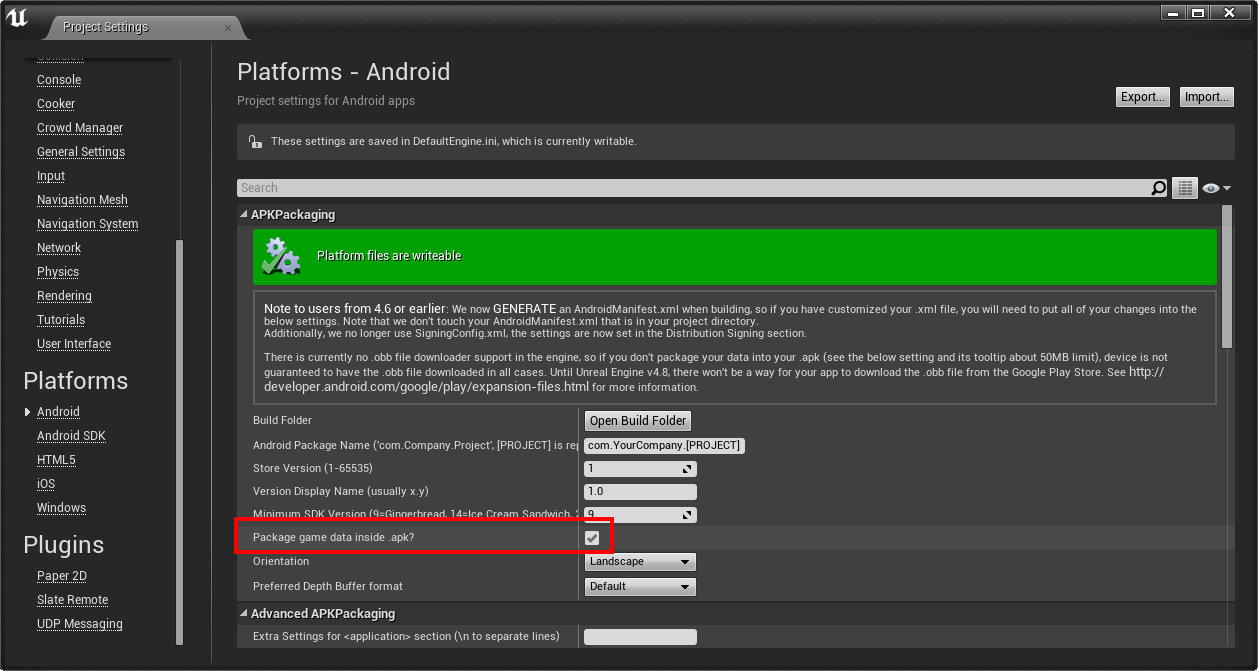Close the Project Settings tab

(x=228, y=27)
